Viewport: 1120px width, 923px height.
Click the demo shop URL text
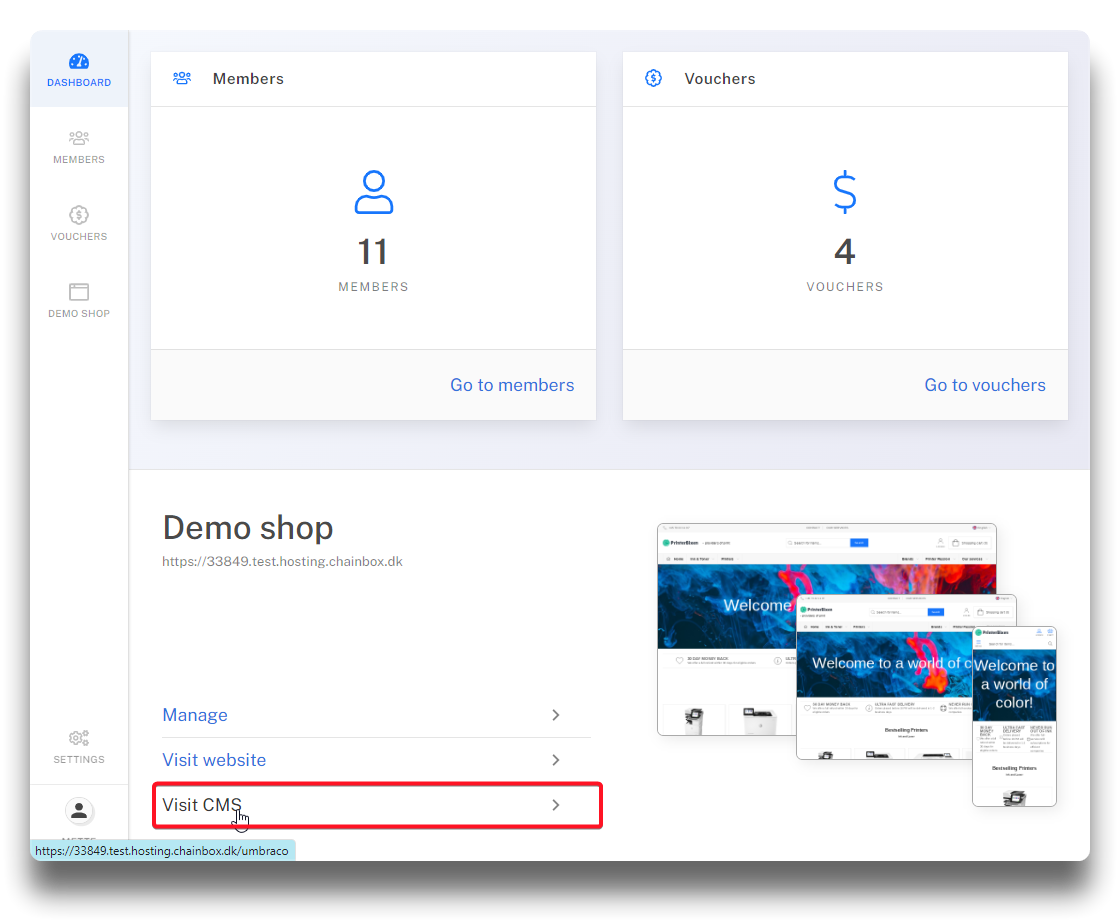282,562
